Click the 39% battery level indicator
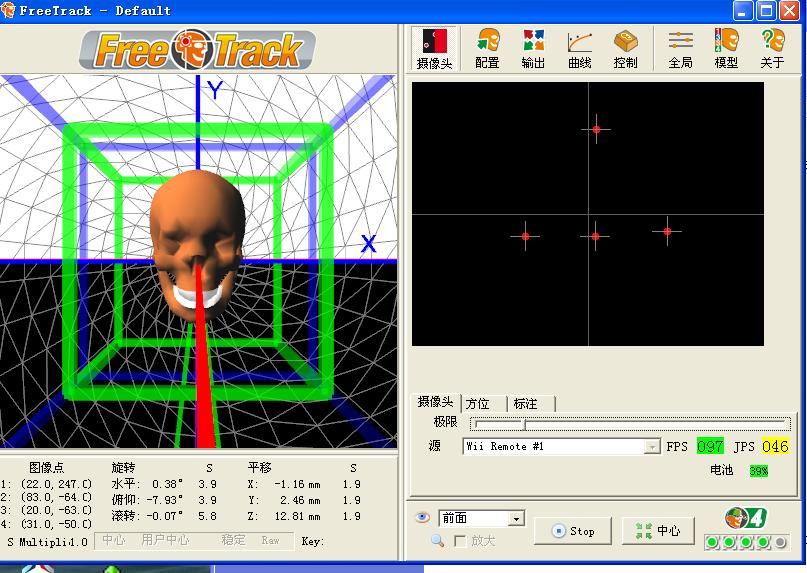807x573 pixels. pos(759,471)
